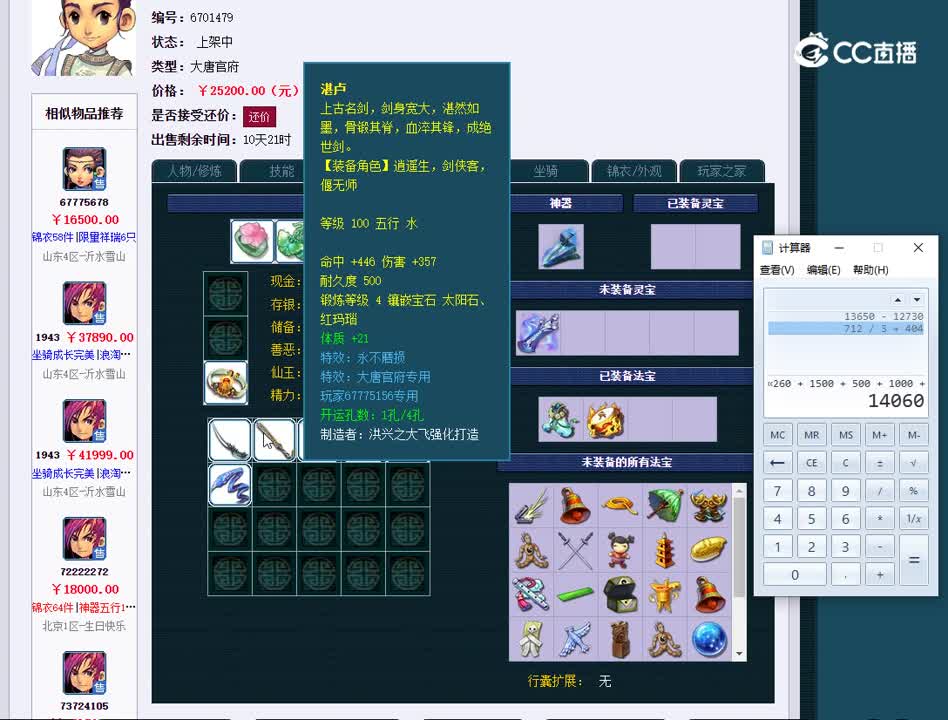Image resolution: width=948 pixels, height=720 pixels.
Task: Click calculator CE button
Action: click(x=811, y=463)
